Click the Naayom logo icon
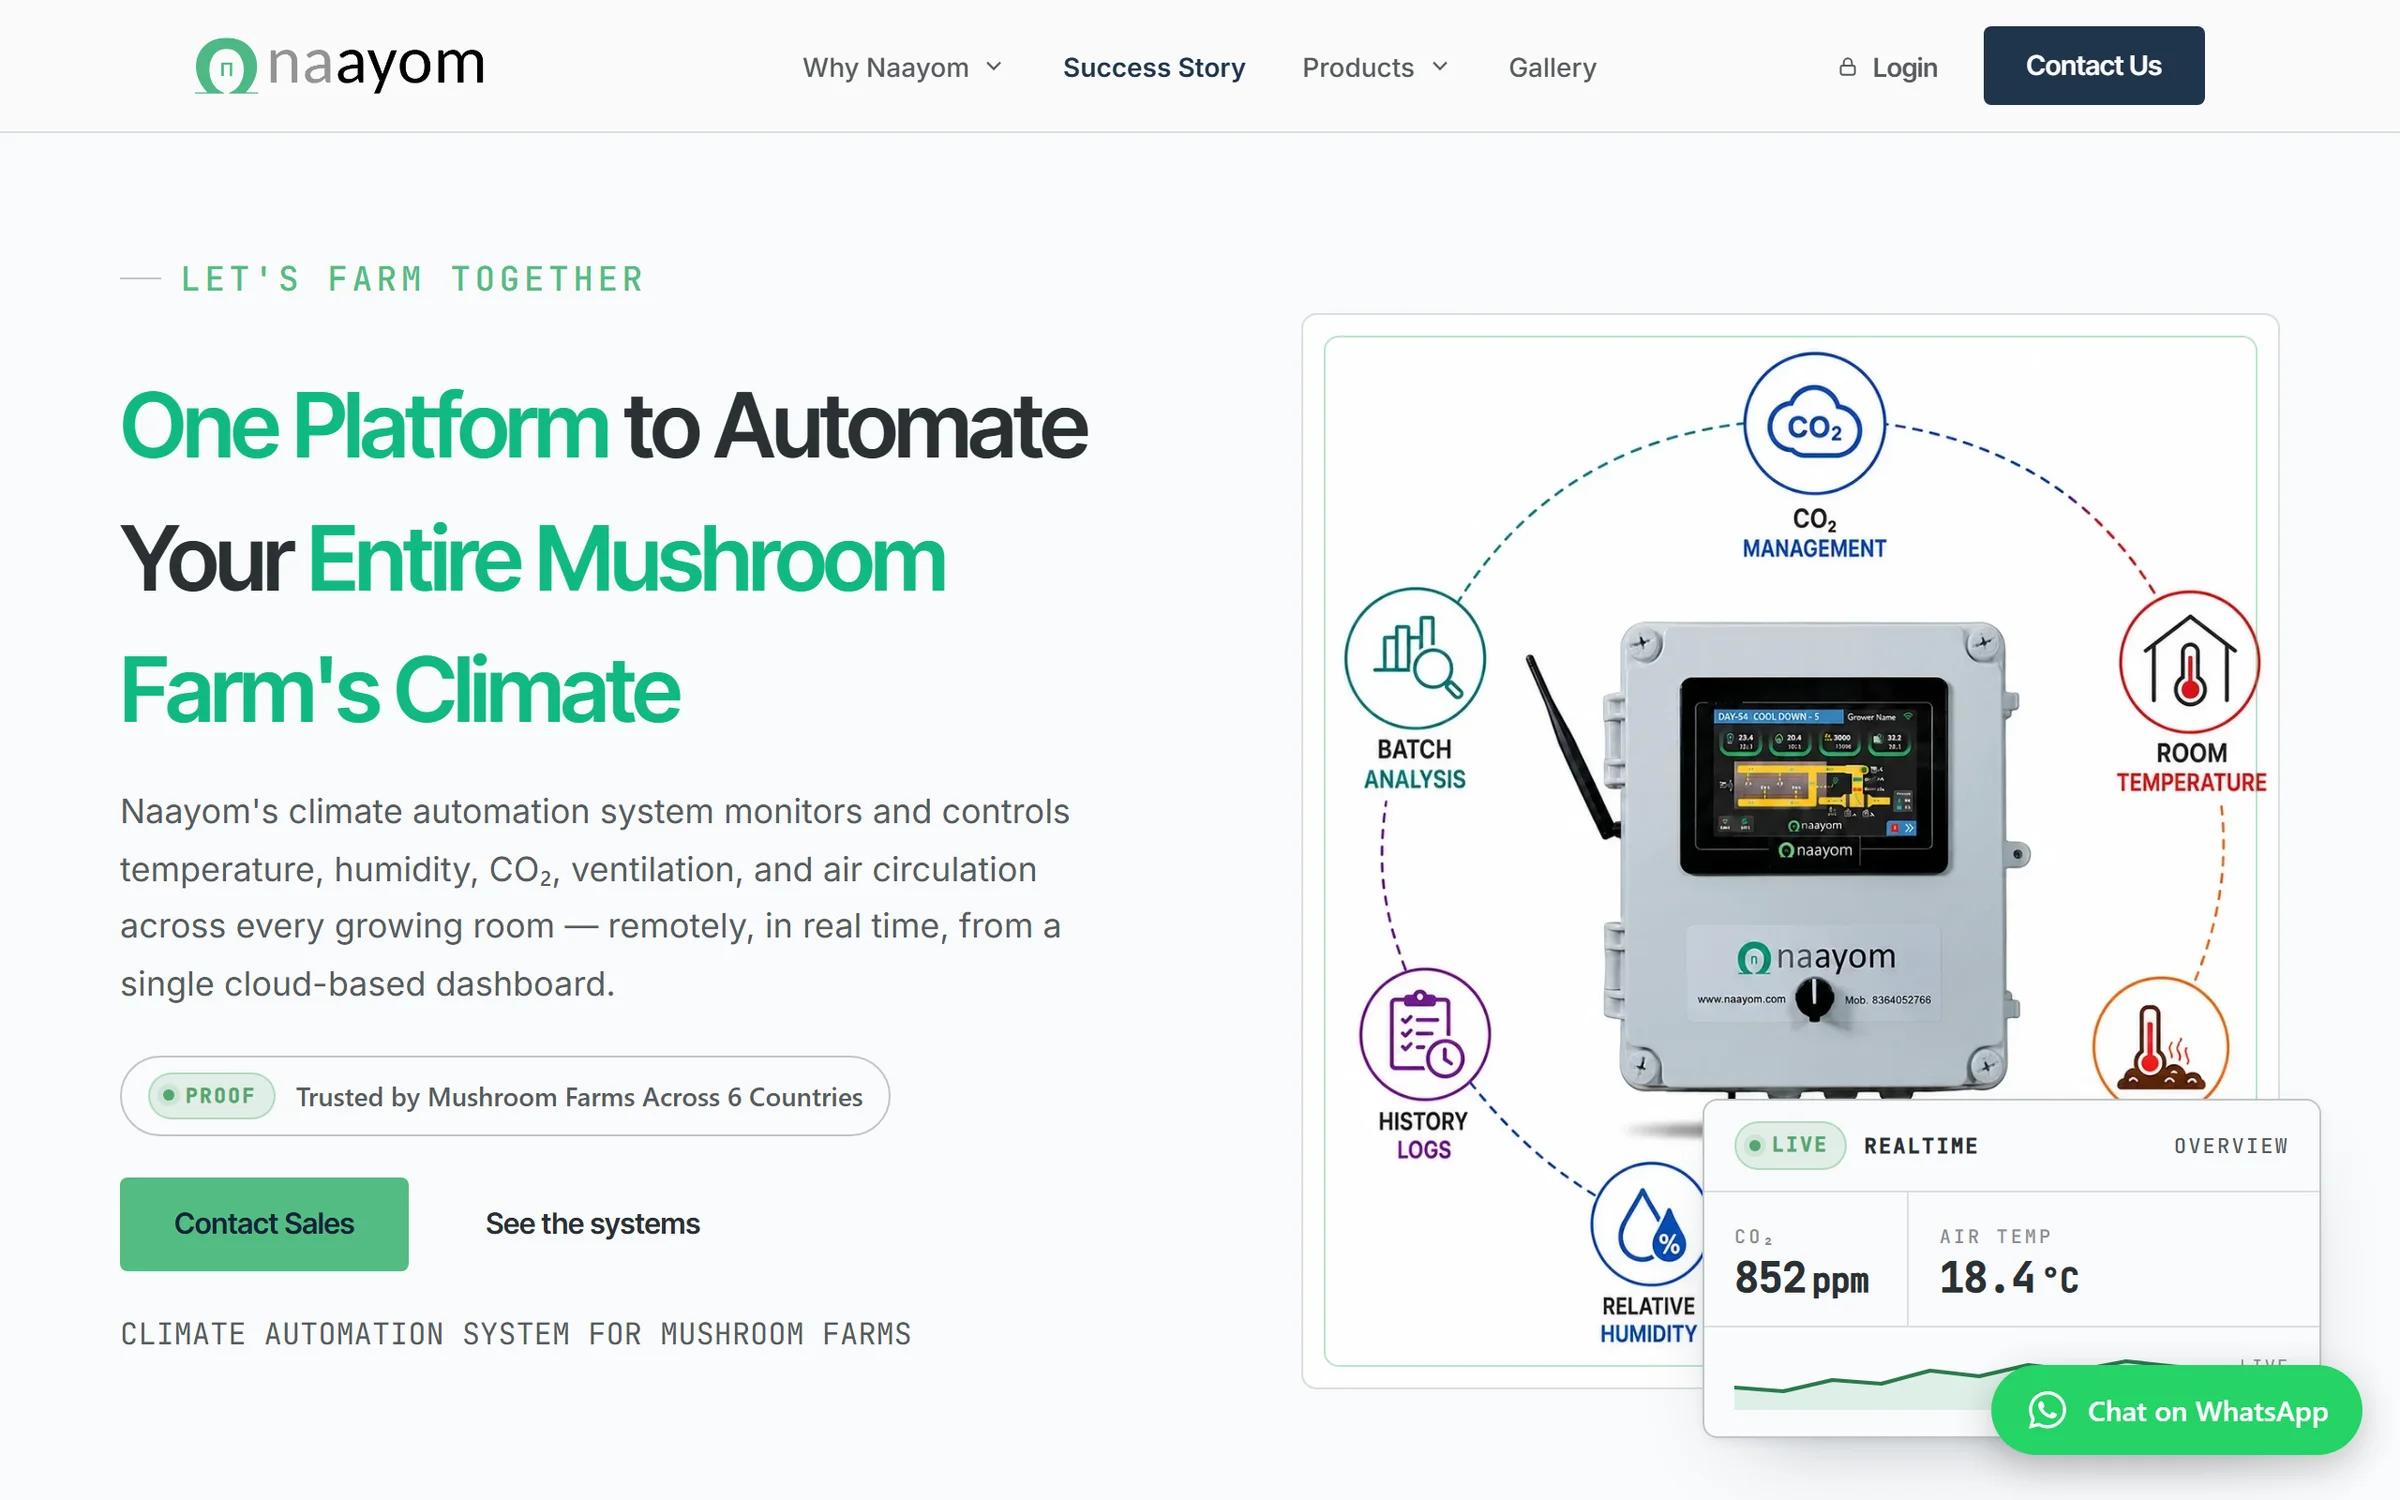This screenshot has width=2400, height=1500. pos(226,66)
